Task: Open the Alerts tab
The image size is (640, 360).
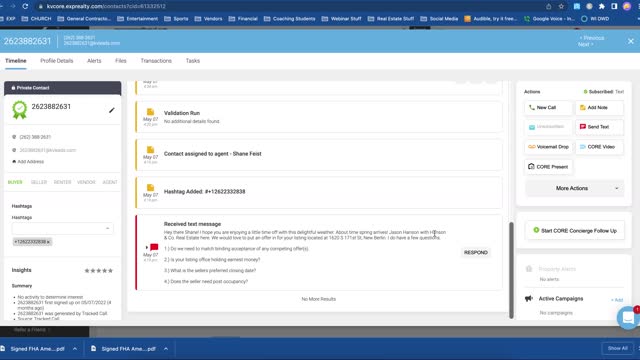Action: point(94,61)
